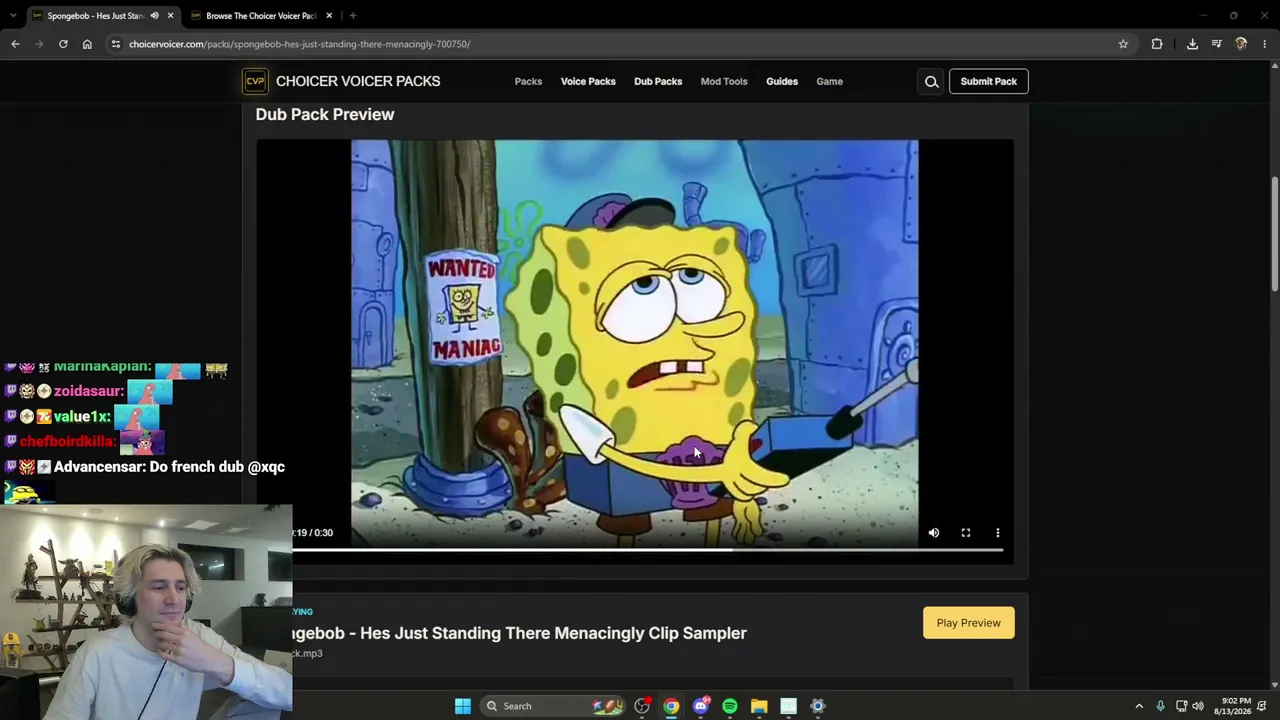Mute the Spongebob tab via its speaker icon
The width and height of the screenshot is (1280, 720).
[x=154, y=16]
